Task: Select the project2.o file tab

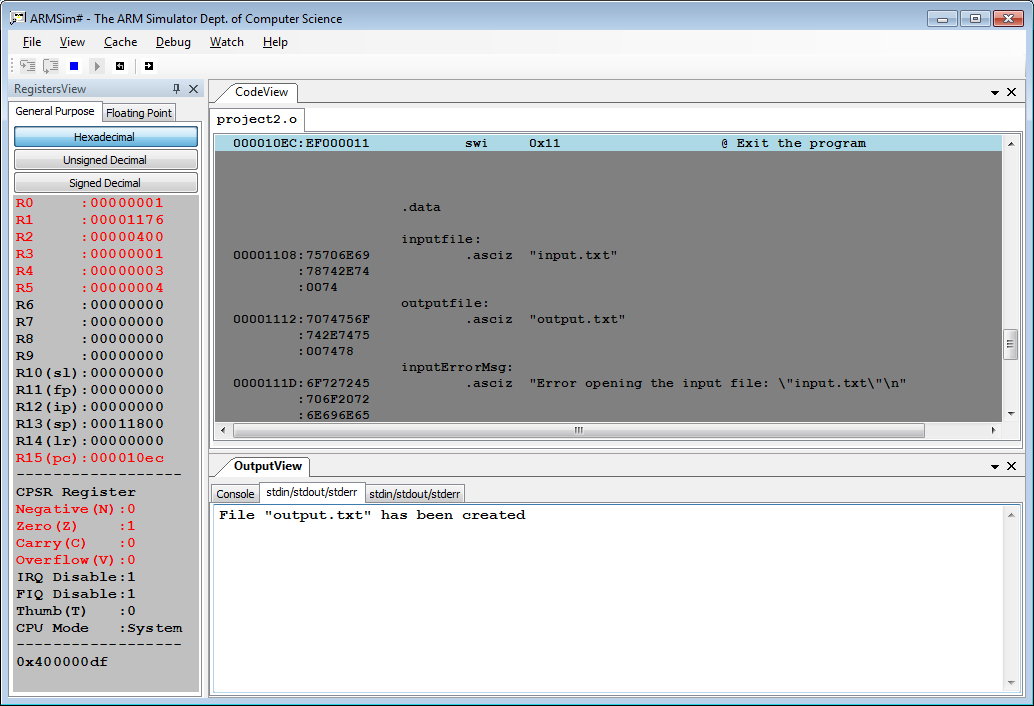Action: click(x=257, y=119)
